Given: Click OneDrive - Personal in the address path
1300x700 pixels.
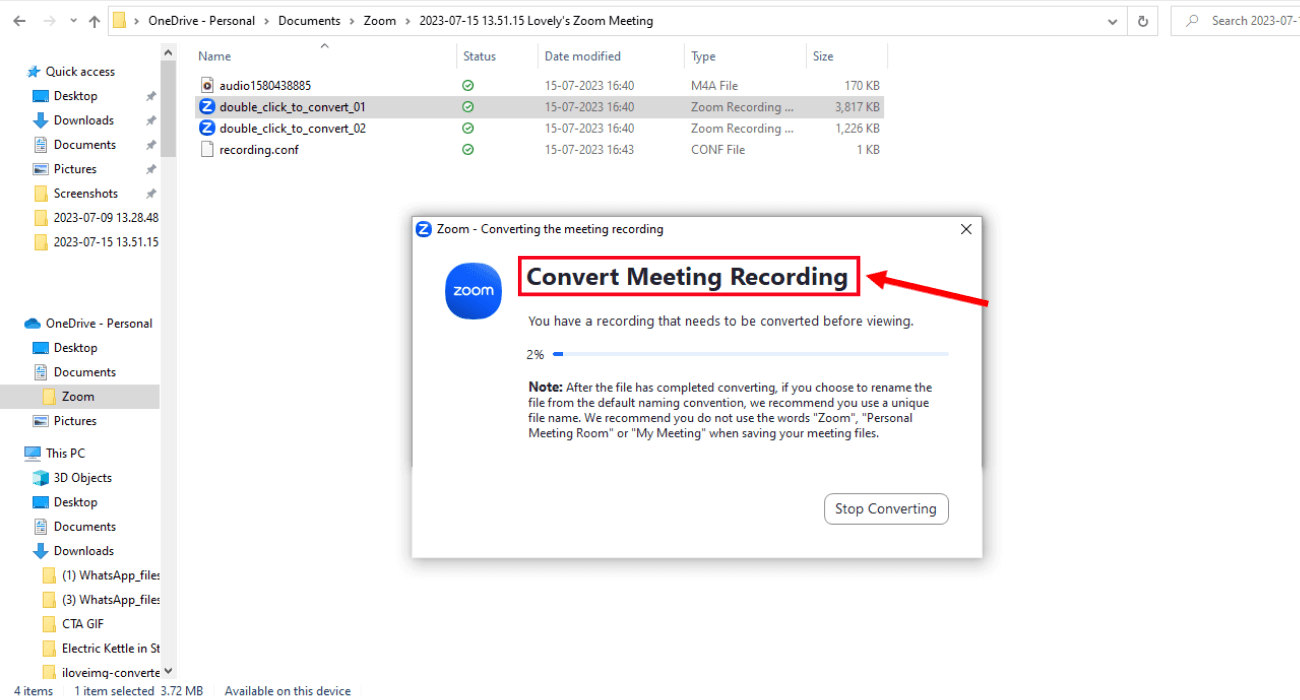Looking at the screenshot, I should pos(201,21).
